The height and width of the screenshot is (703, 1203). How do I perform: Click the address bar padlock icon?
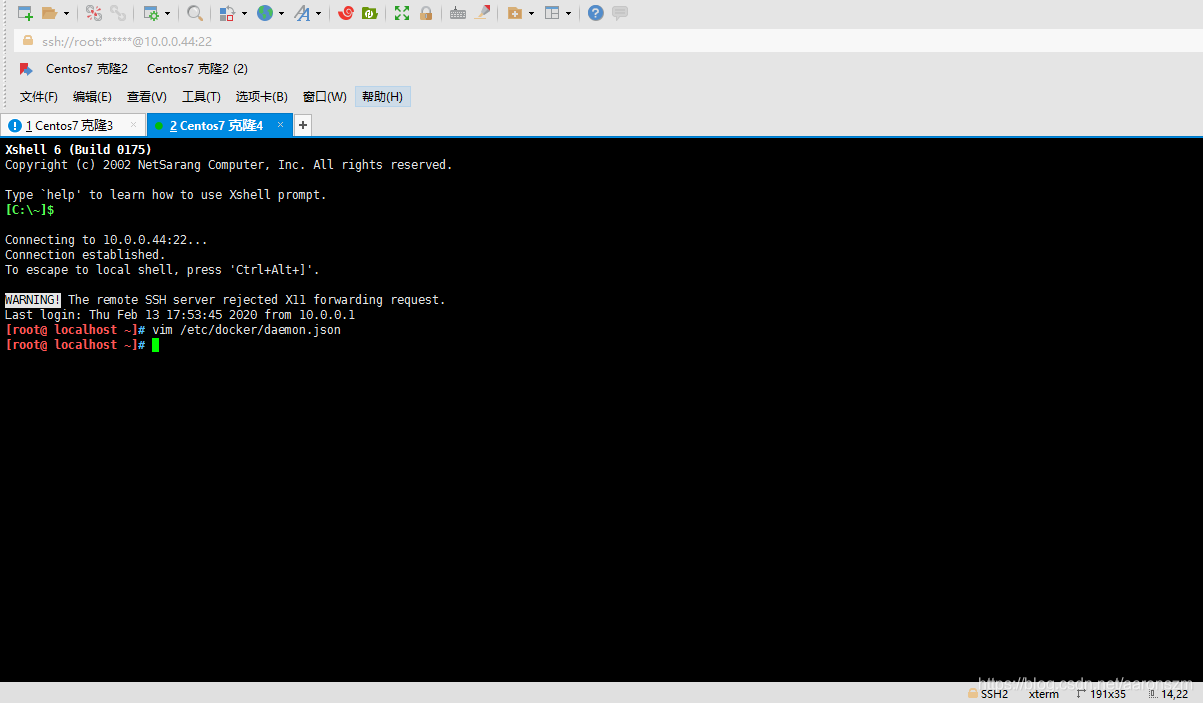coord(27,41)
